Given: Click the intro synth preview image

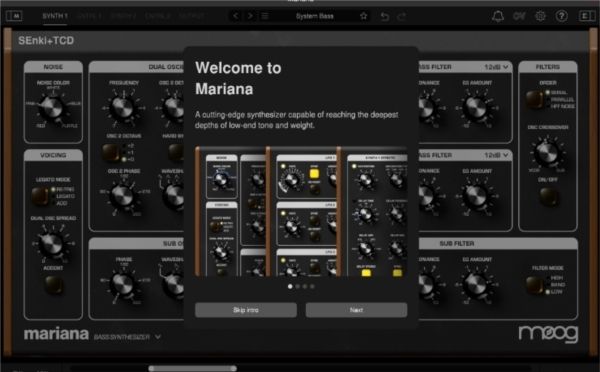Looking at the screenshot, I should [x=301, y=211].
